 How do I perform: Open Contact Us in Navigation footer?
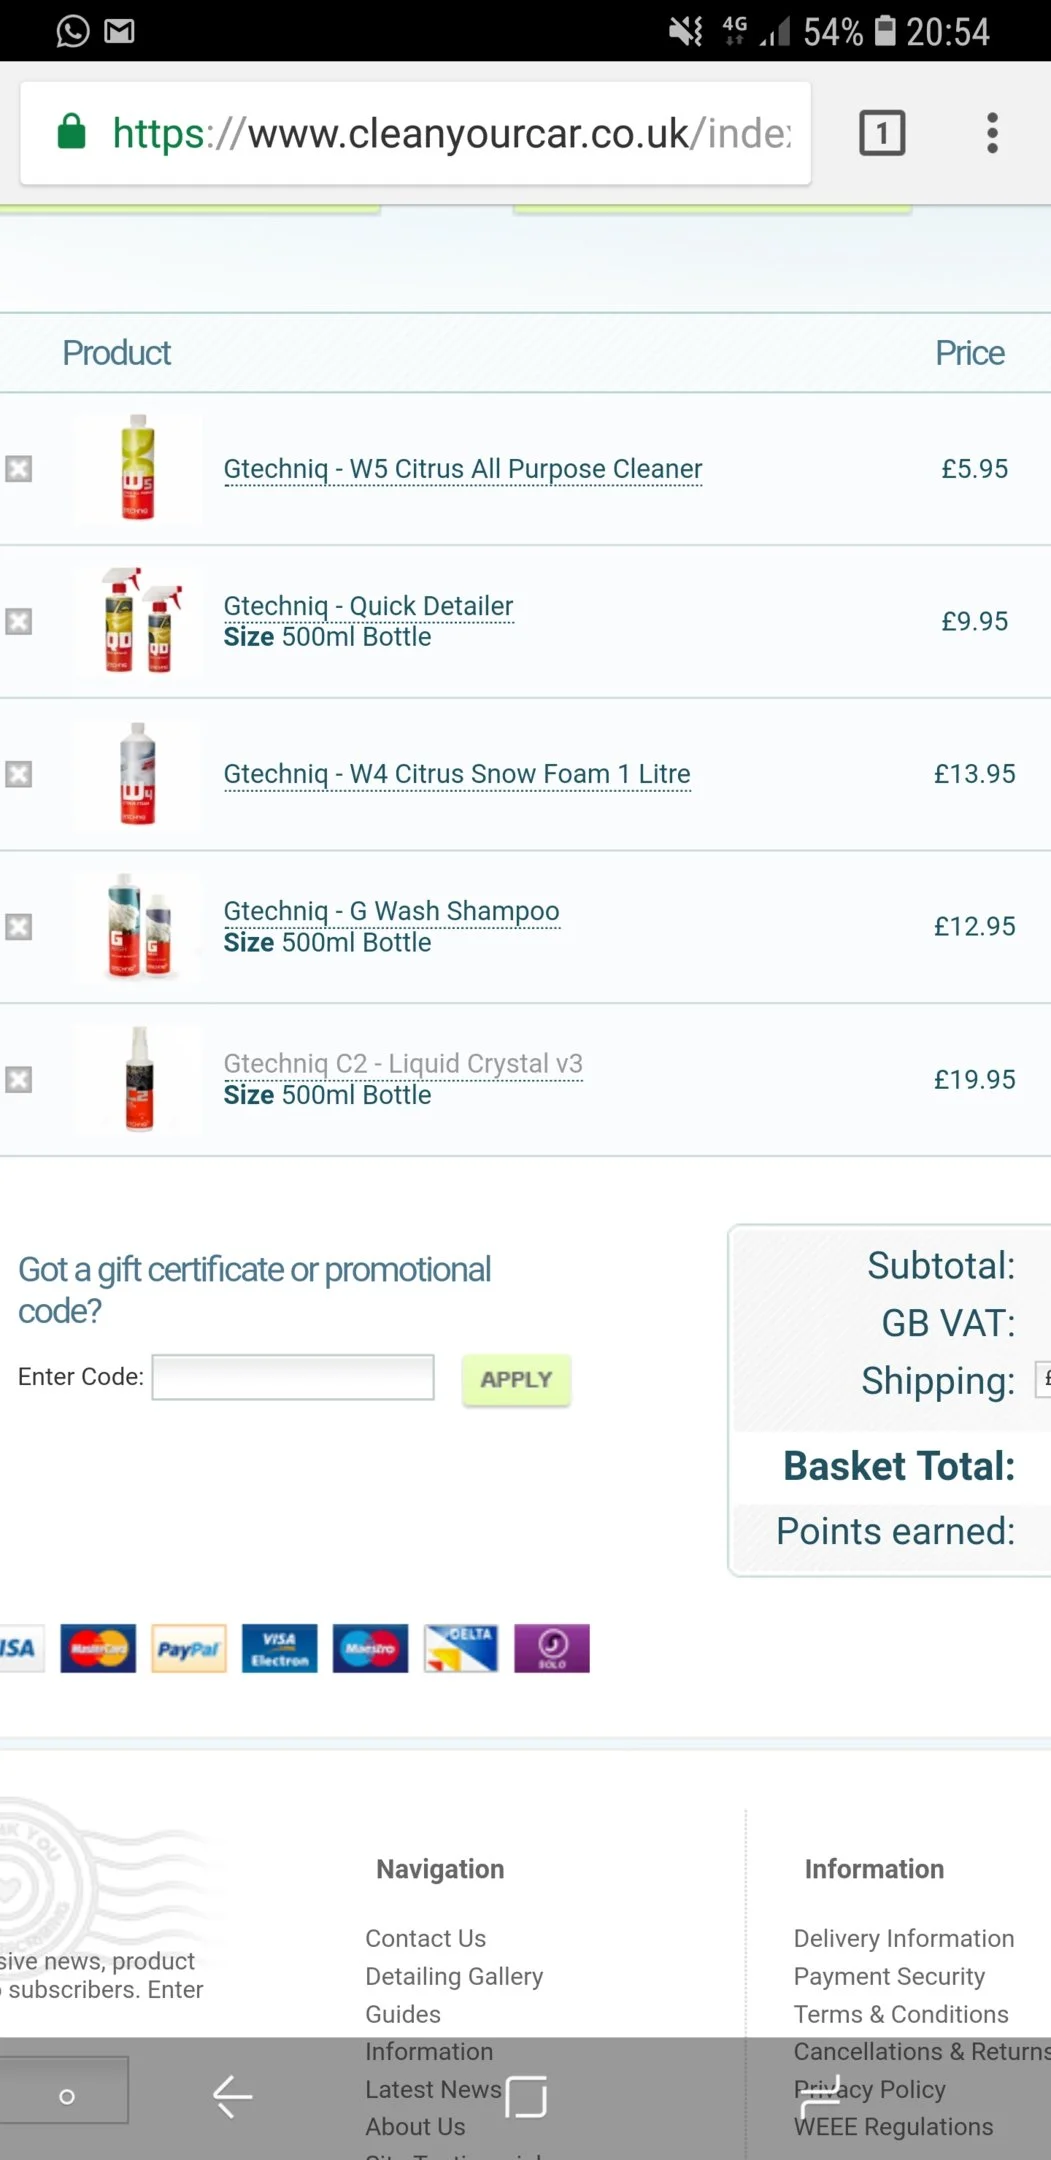425,1939
